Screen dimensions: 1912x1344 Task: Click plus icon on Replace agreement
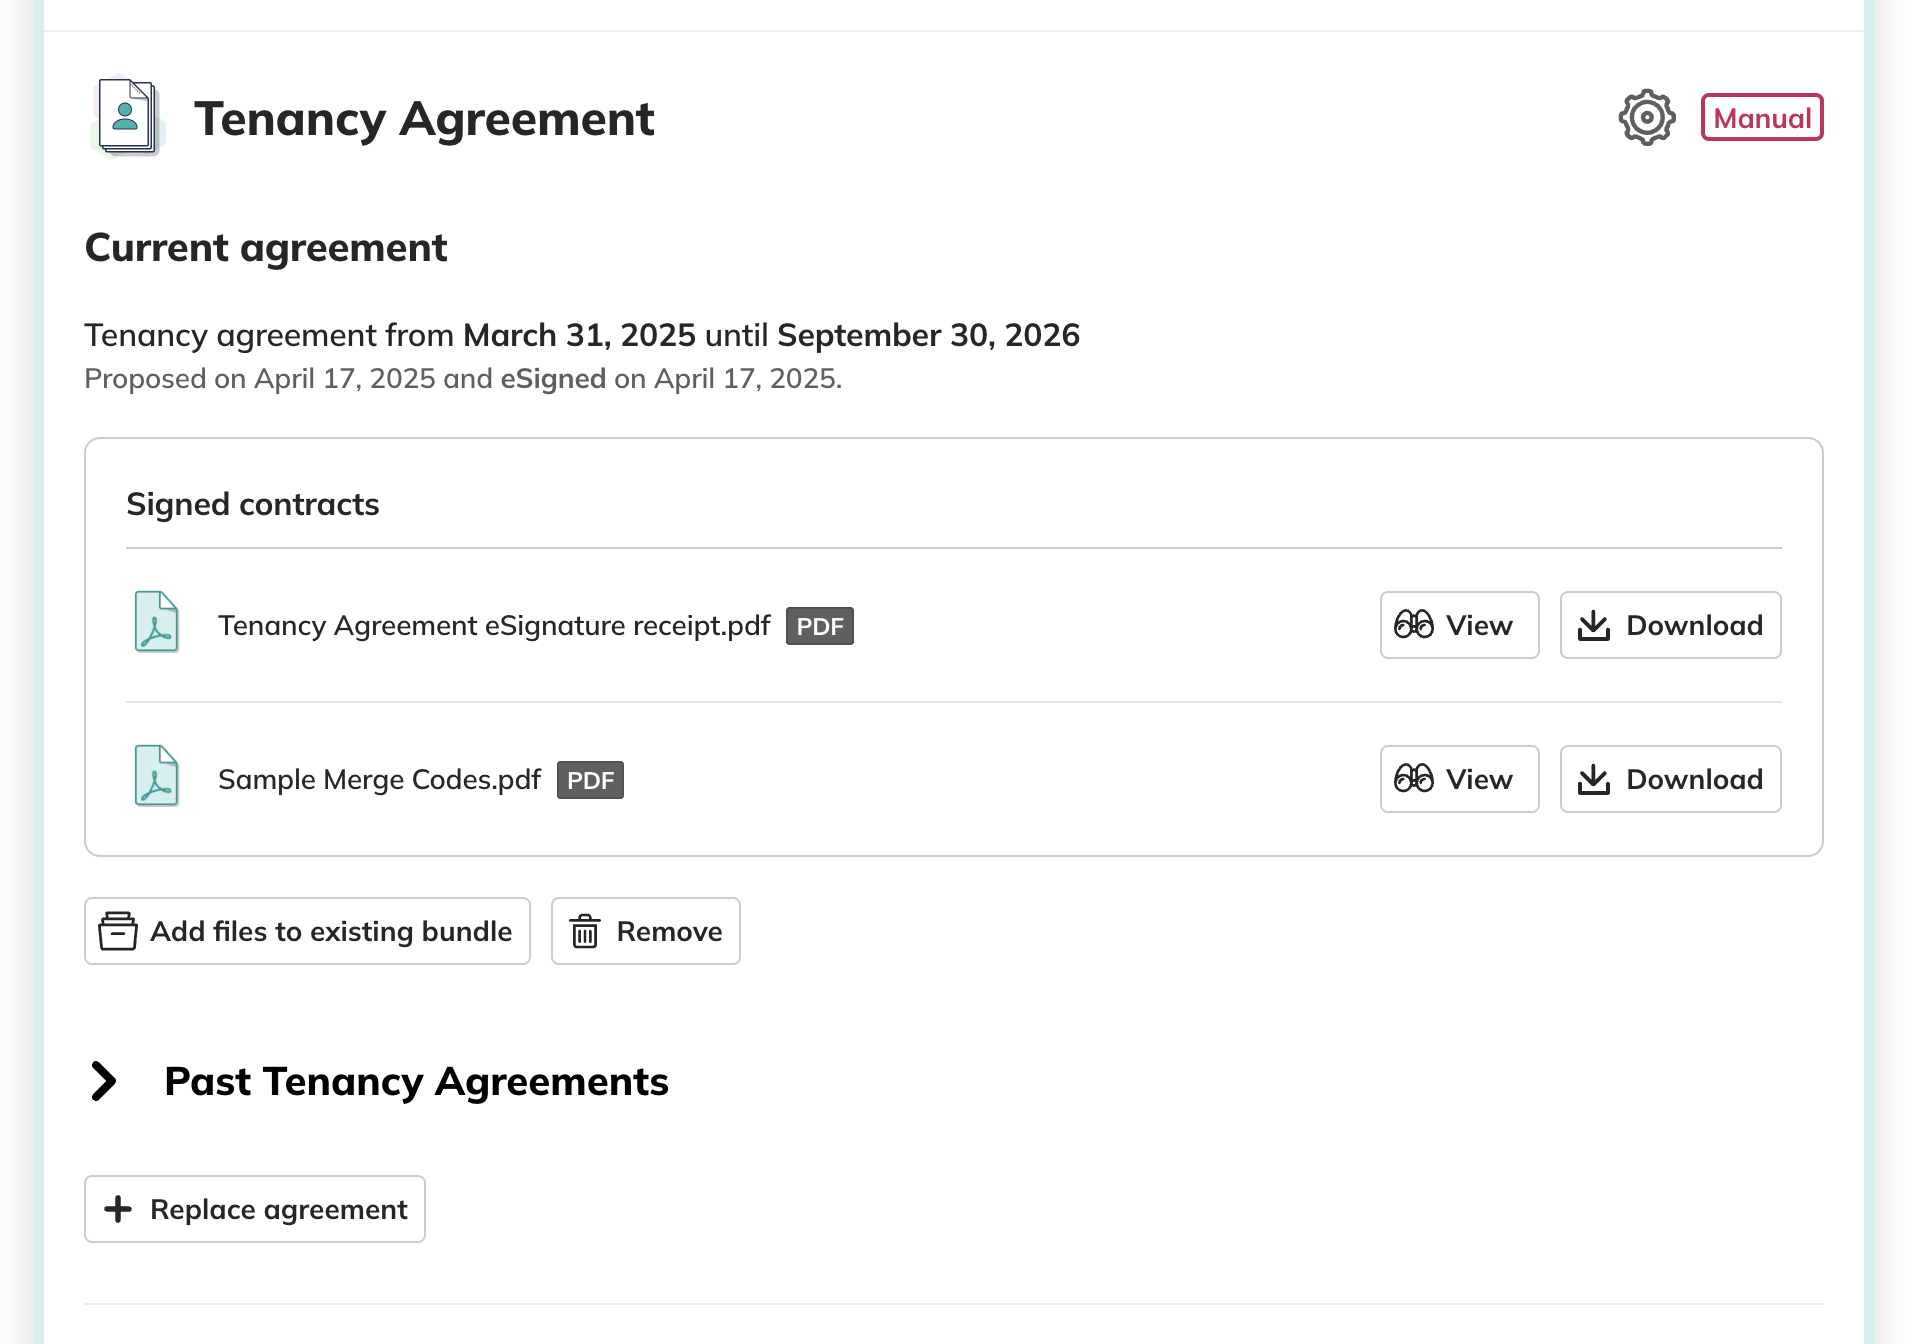pyautogui.click(x=118, y=1209)
